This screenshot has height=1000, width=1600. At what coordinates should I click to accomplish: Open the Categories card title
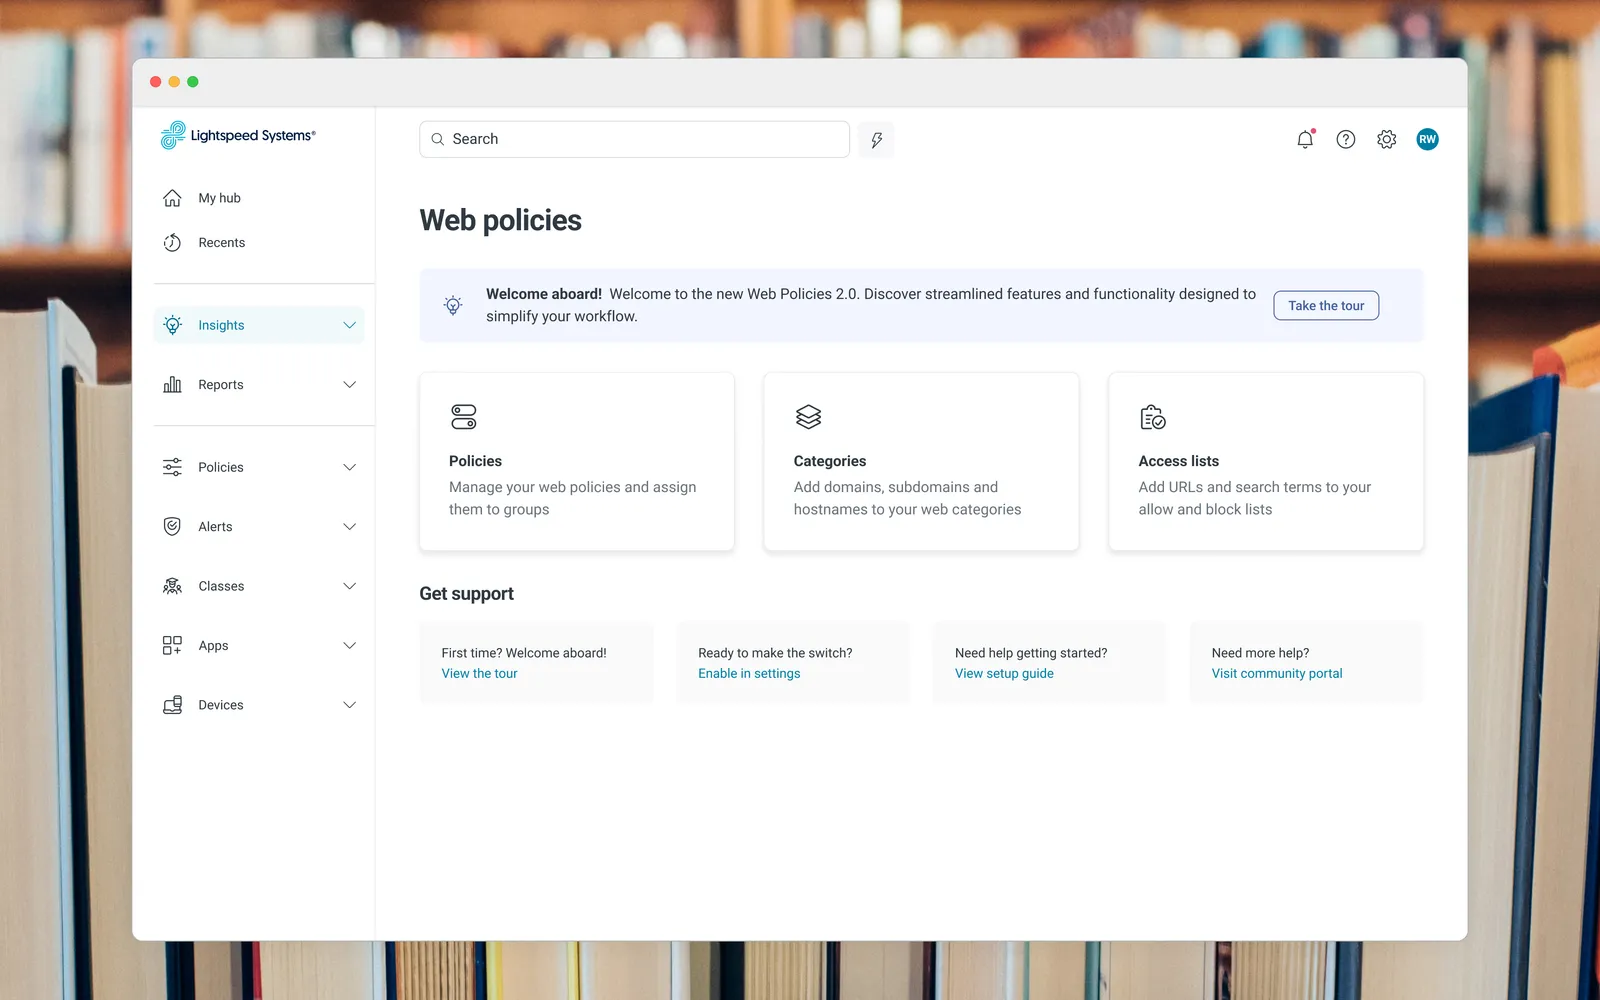click(x=830, y=461)
